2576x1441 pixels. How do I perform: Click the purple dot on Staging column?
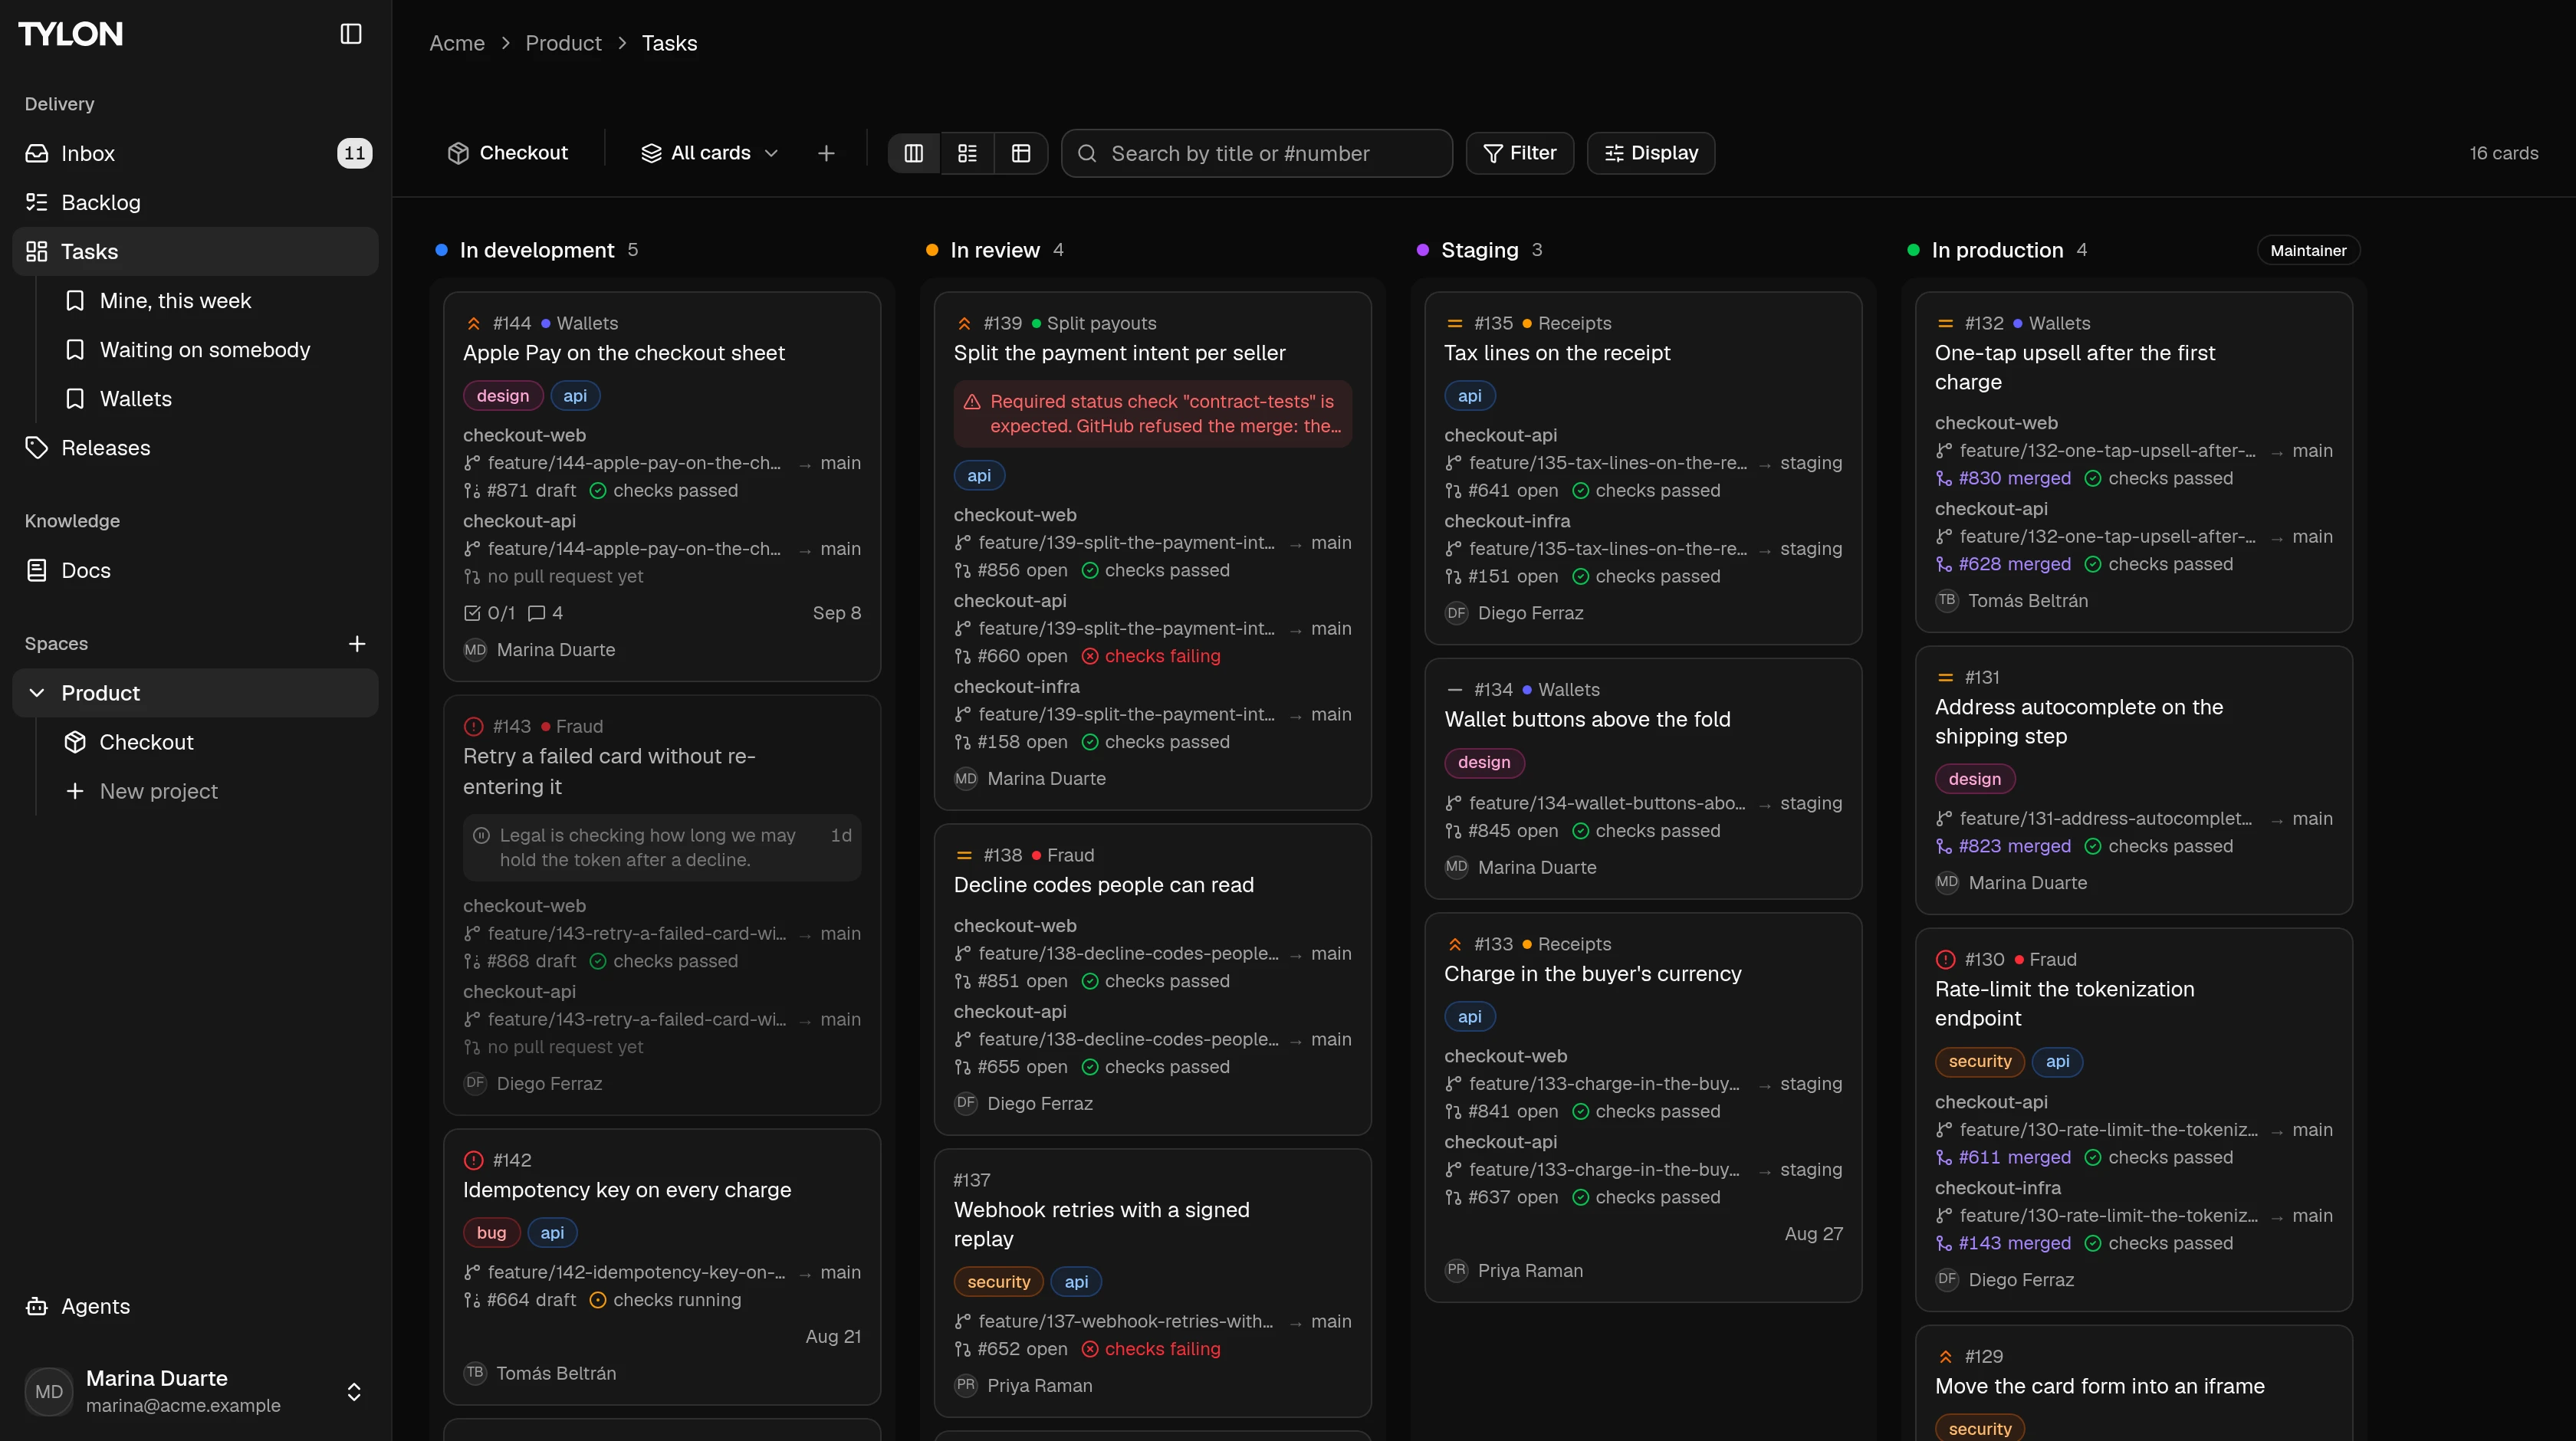(1423, 250)
